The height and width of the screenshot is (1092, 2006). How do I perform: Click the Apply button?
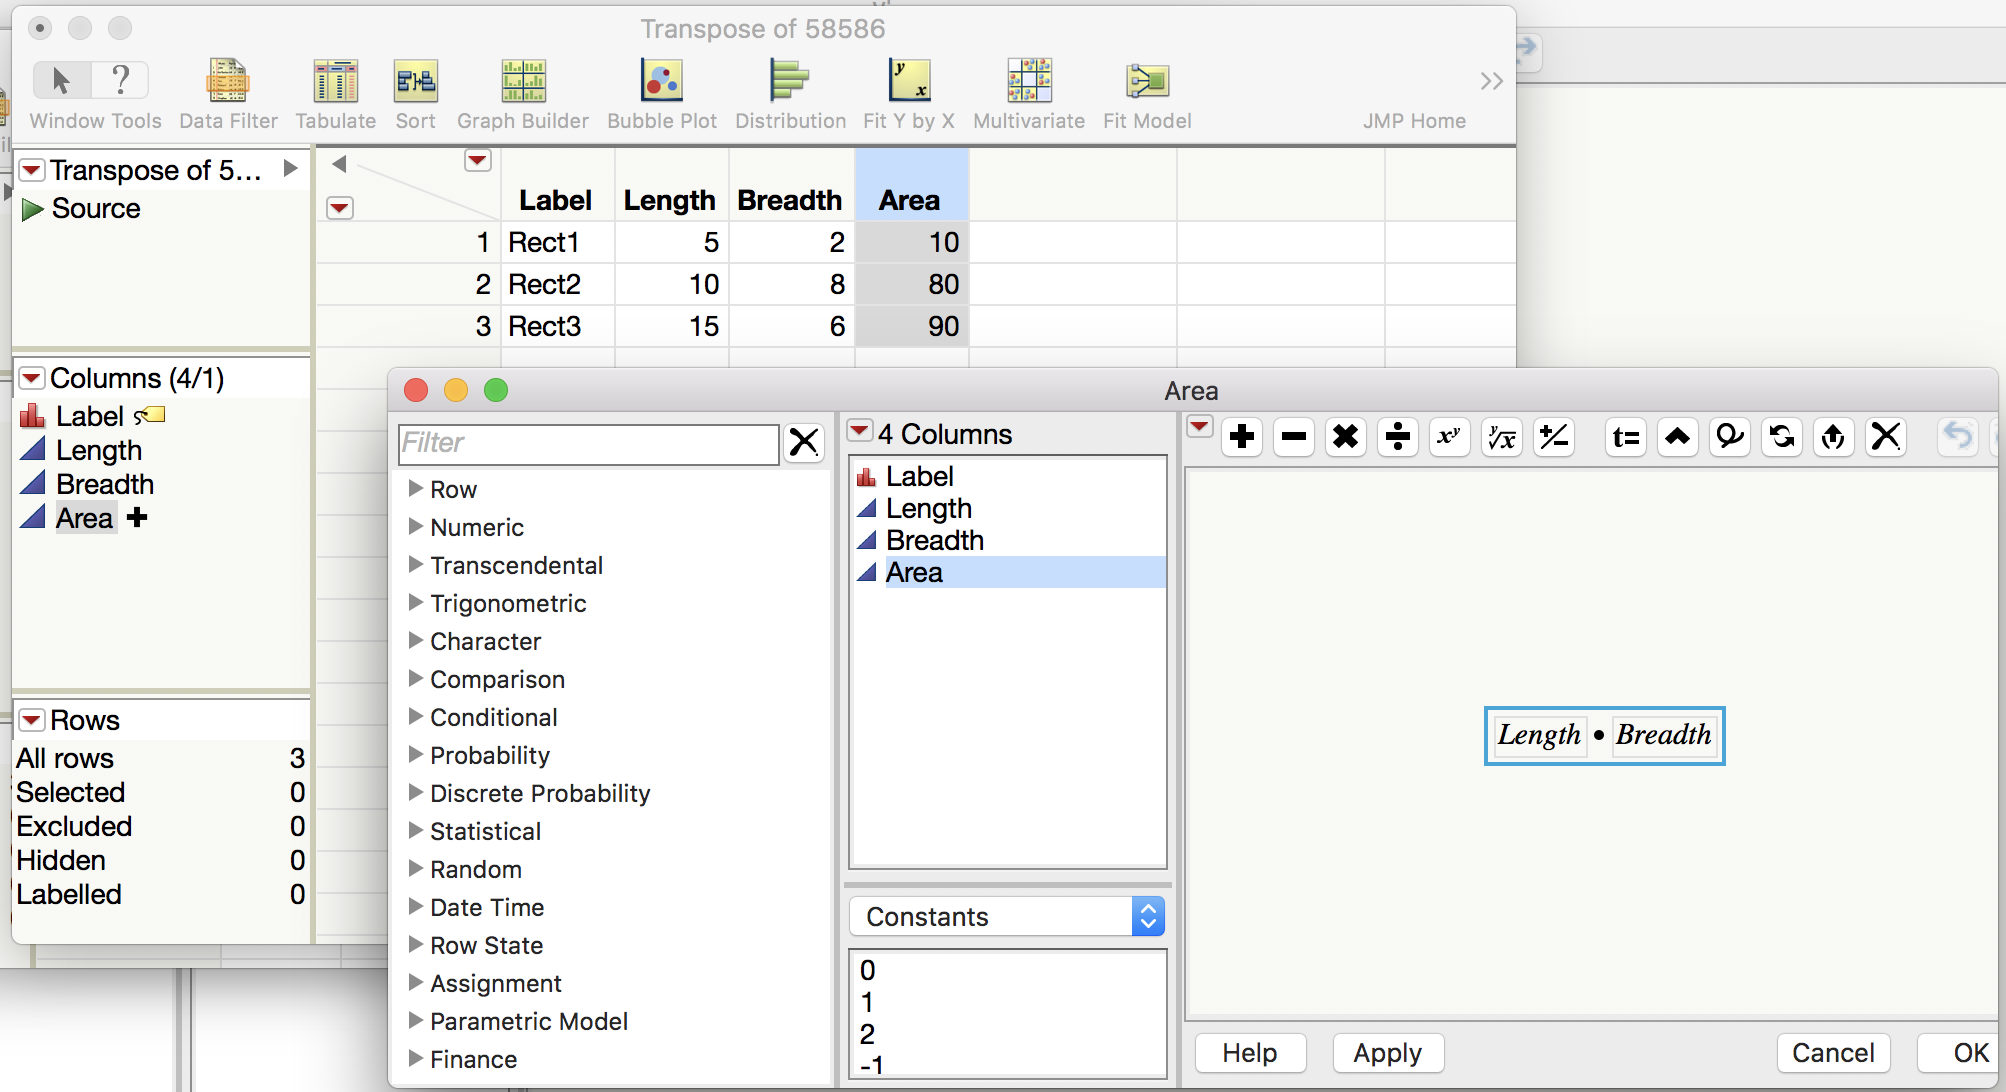tap(1387, 1052)
